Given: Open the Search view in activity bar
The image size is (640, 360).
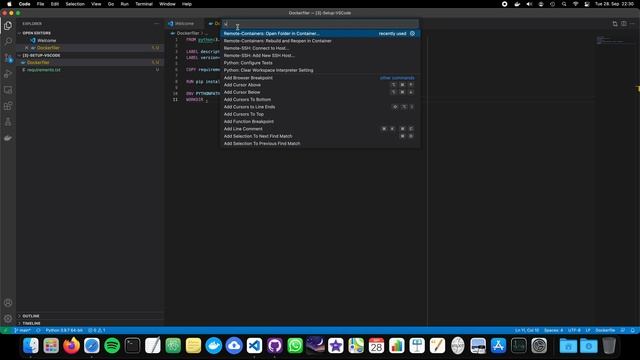Looking at the screenshot, I should coord(8,41).
